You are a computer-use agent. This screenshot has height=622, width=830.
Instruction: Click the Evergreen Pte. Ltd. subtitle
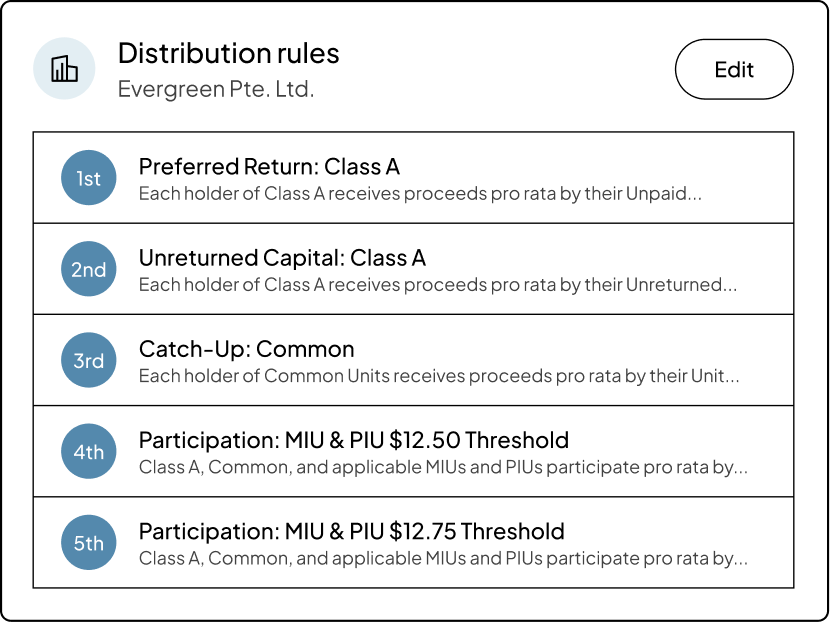pyautogui.click(x=216, y=89)
